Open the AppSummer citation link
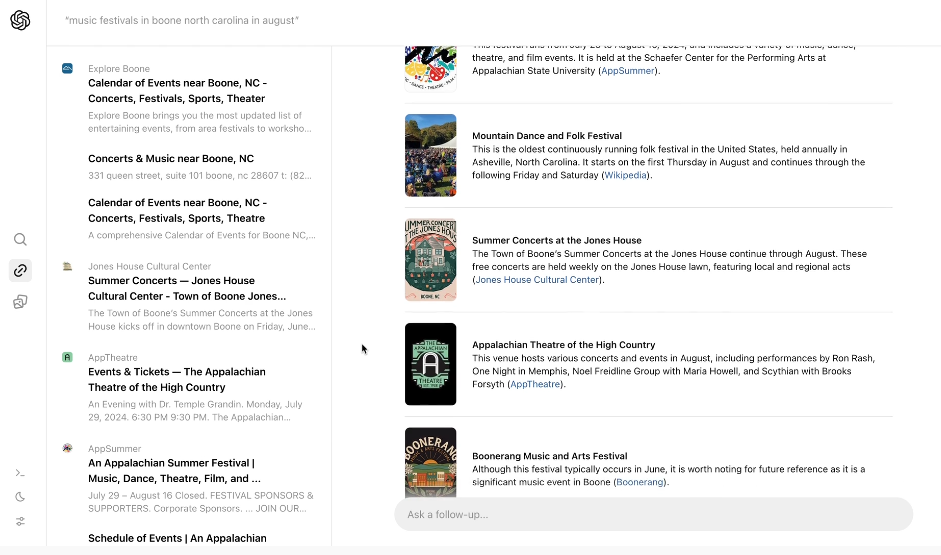This screenshot has height=555, width=941. 627,71
